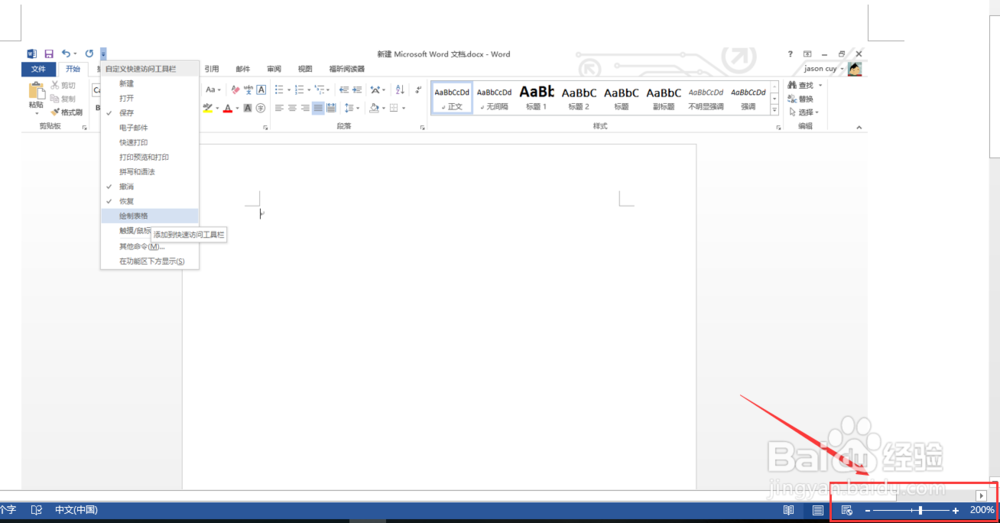Open the 文件 (File) tab

pos(38,69)
